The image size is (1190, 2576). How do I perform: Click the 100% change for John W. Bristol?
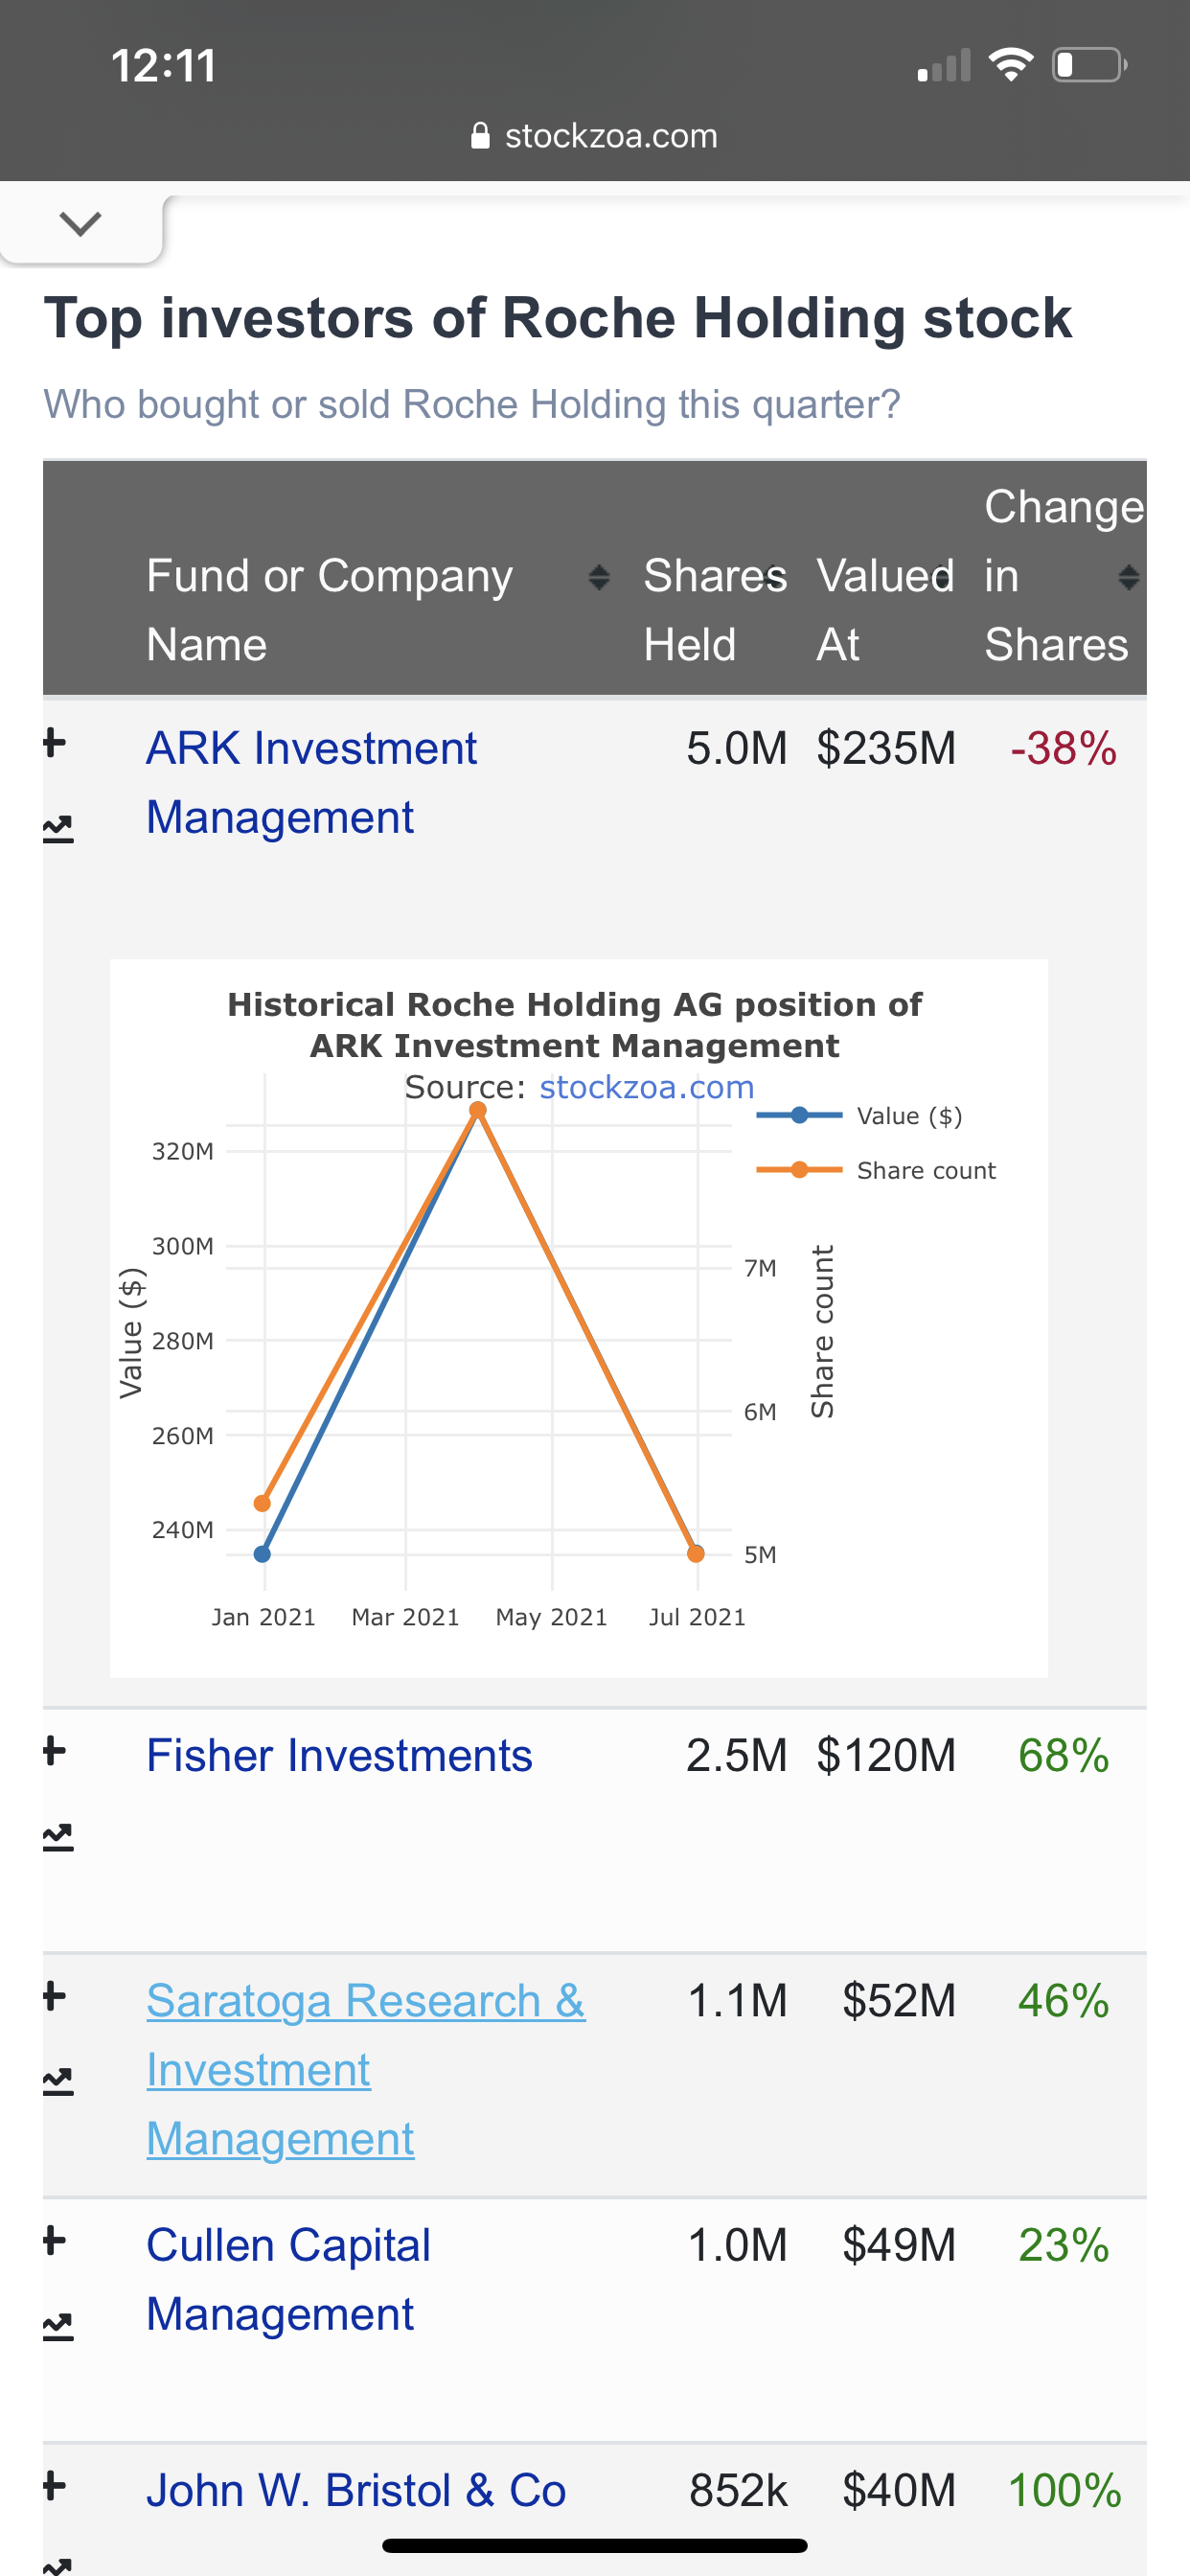[x=1064, y=2491]
